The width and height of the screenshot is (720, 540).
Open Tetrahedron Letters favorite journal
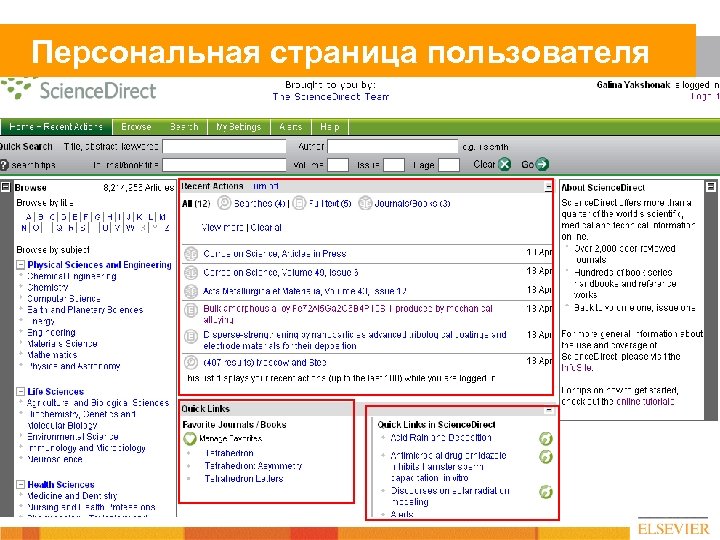click(244, 479)
